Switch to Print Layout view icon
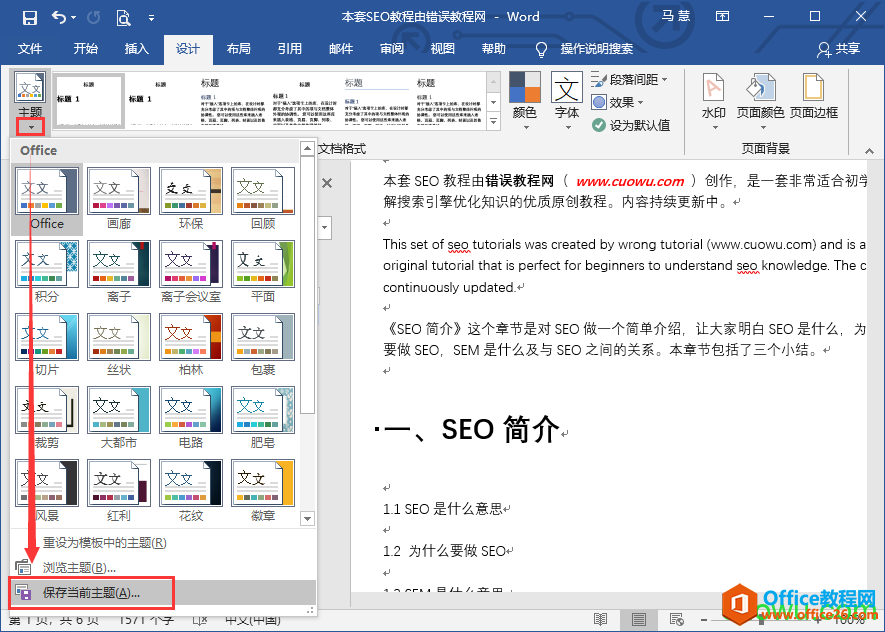Image resolution: width=885 pixels, height=632 pixels. (x=639, y=620)
